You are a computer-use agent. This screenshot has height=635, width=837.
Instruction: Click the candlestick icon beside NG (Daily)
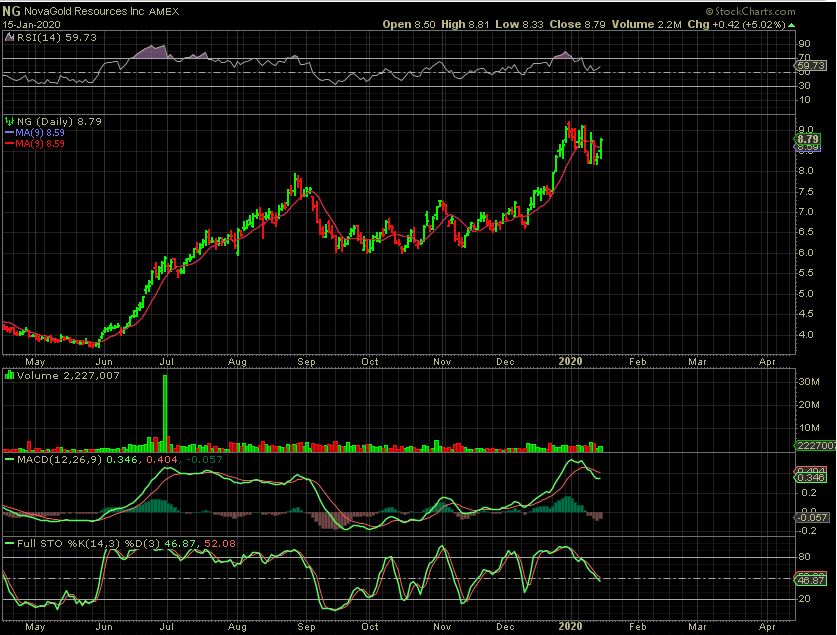pos(10,121)
